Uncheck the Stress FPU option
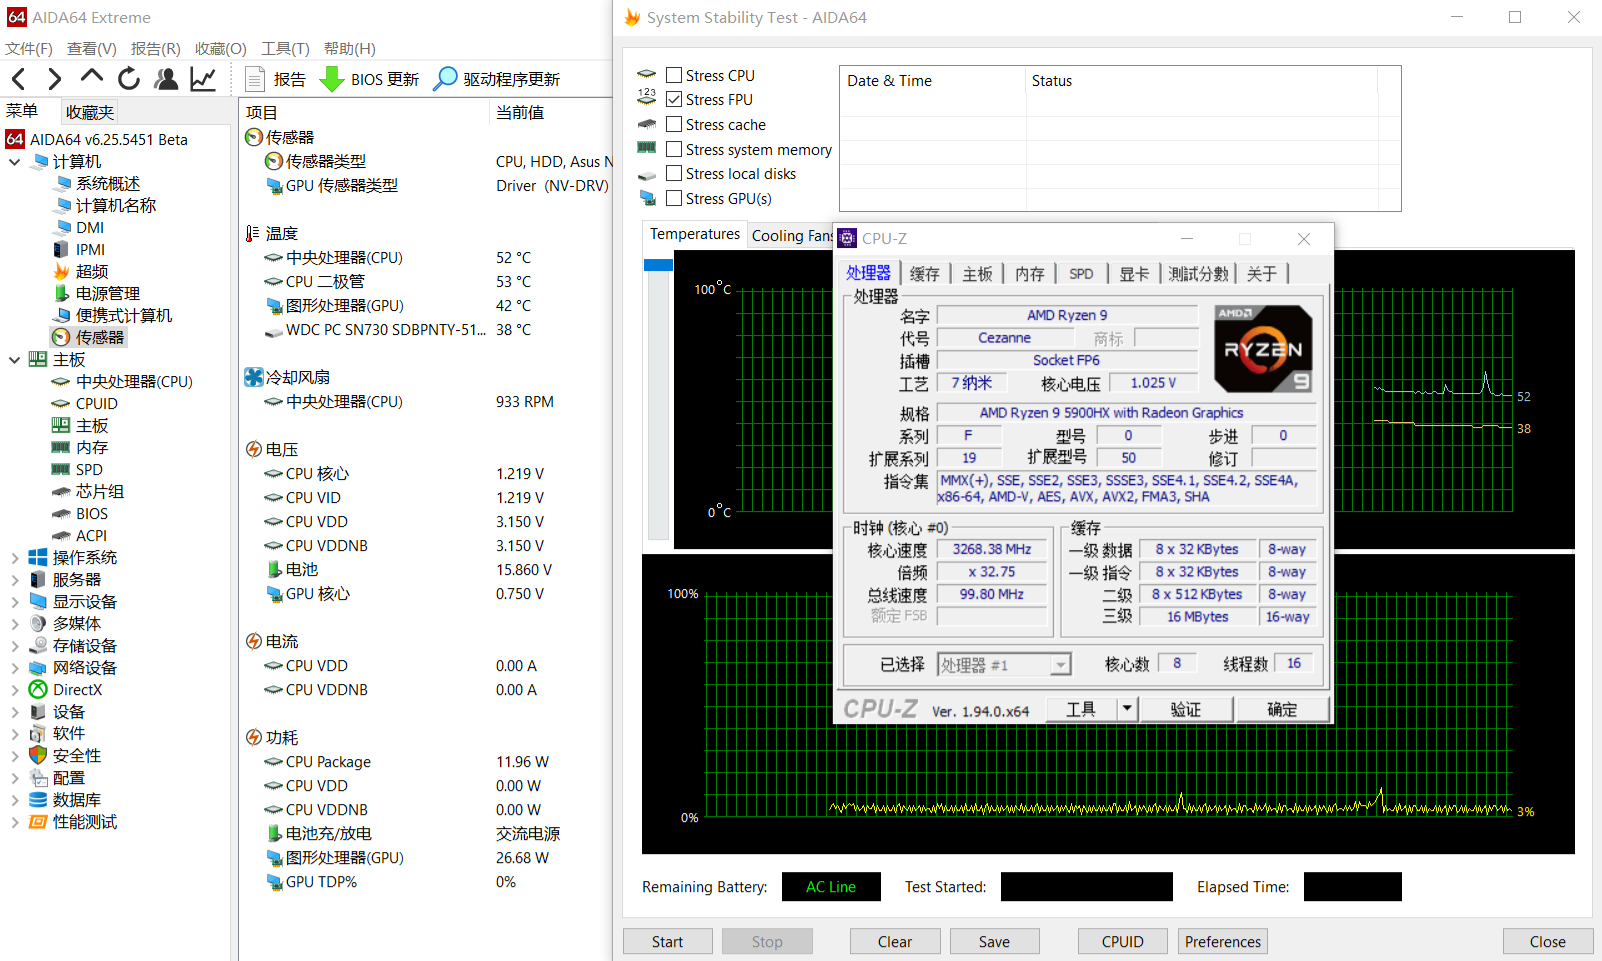The width and height of the screenshot is (1602, 961). tap(674, 99)
